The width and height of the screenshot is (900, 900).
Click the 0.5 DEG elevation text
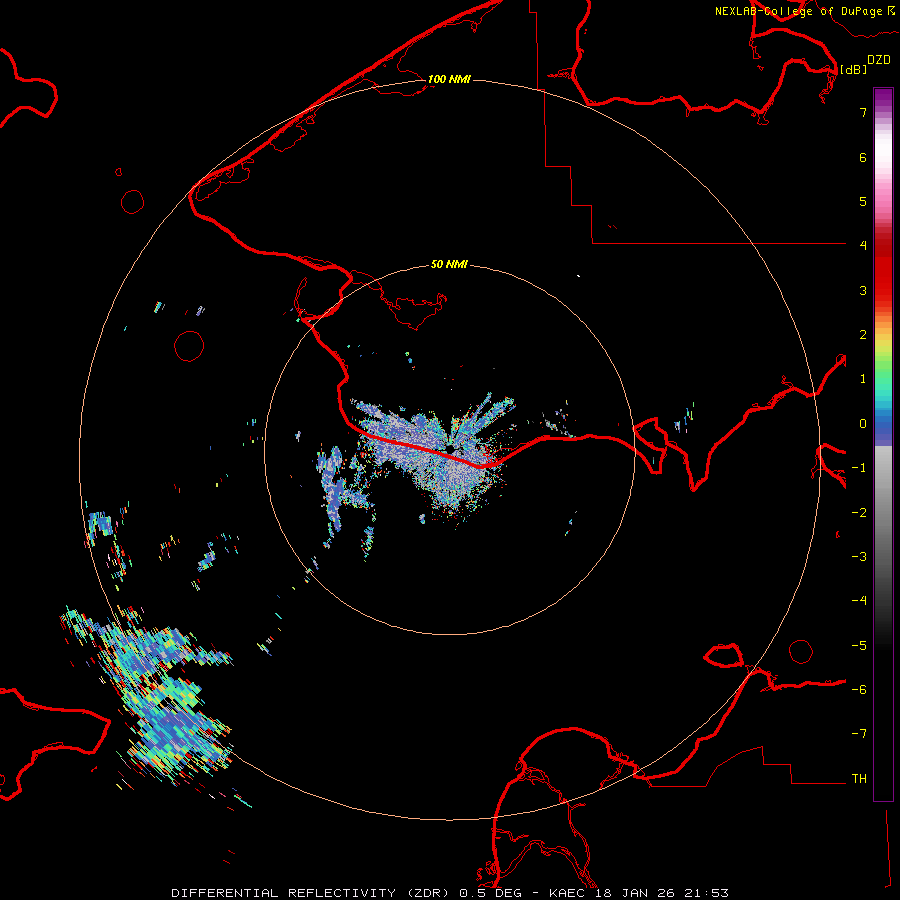coord(490,893)
